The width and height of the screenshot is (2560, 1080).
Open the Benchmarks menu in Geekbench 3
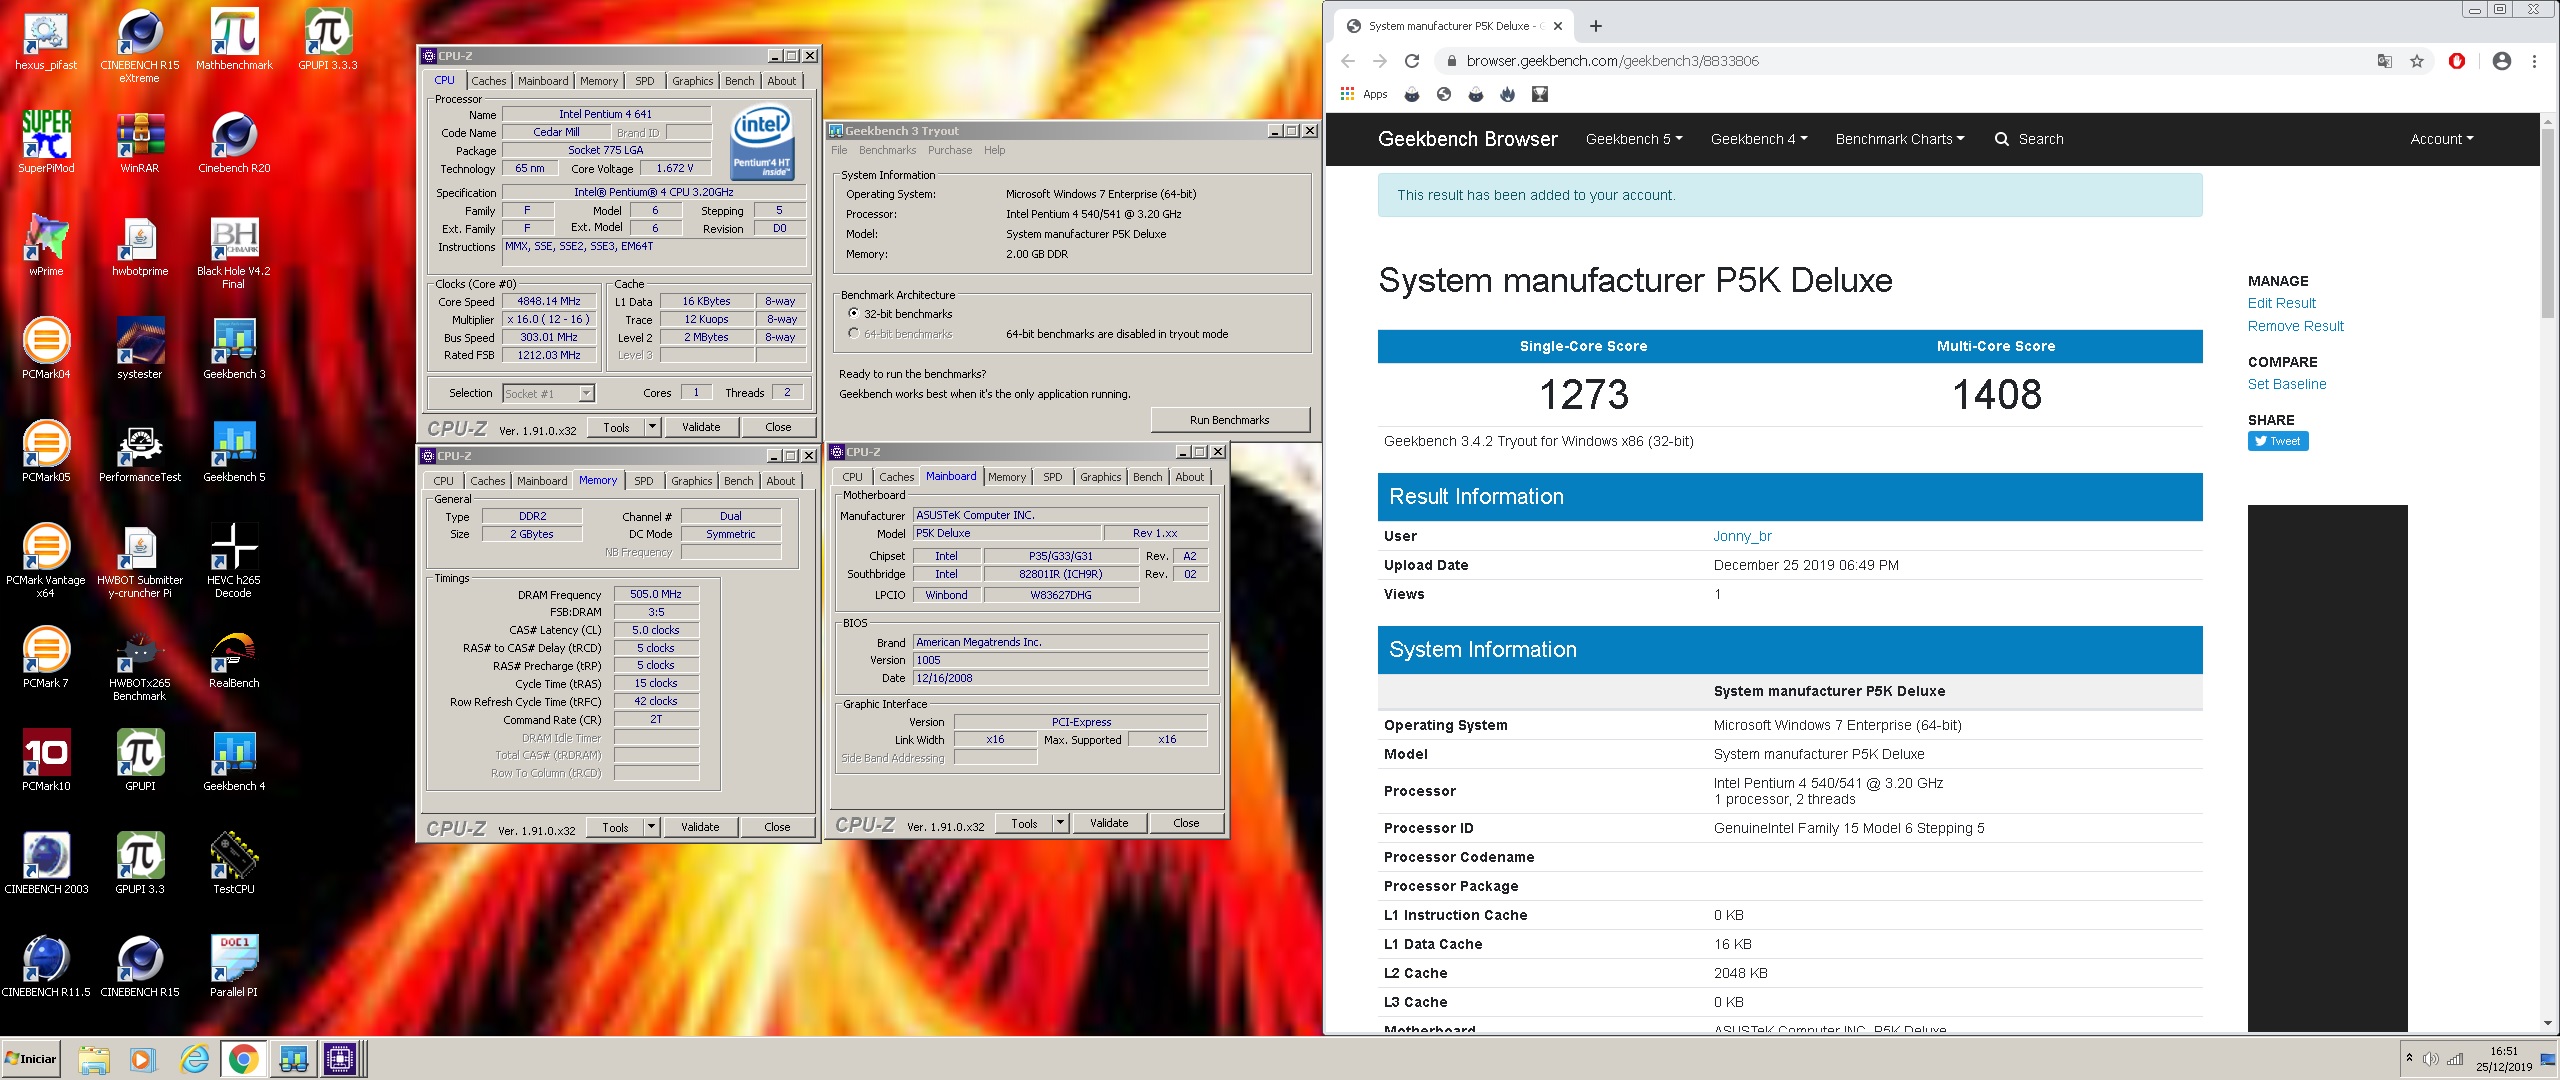tap(887, 150)
